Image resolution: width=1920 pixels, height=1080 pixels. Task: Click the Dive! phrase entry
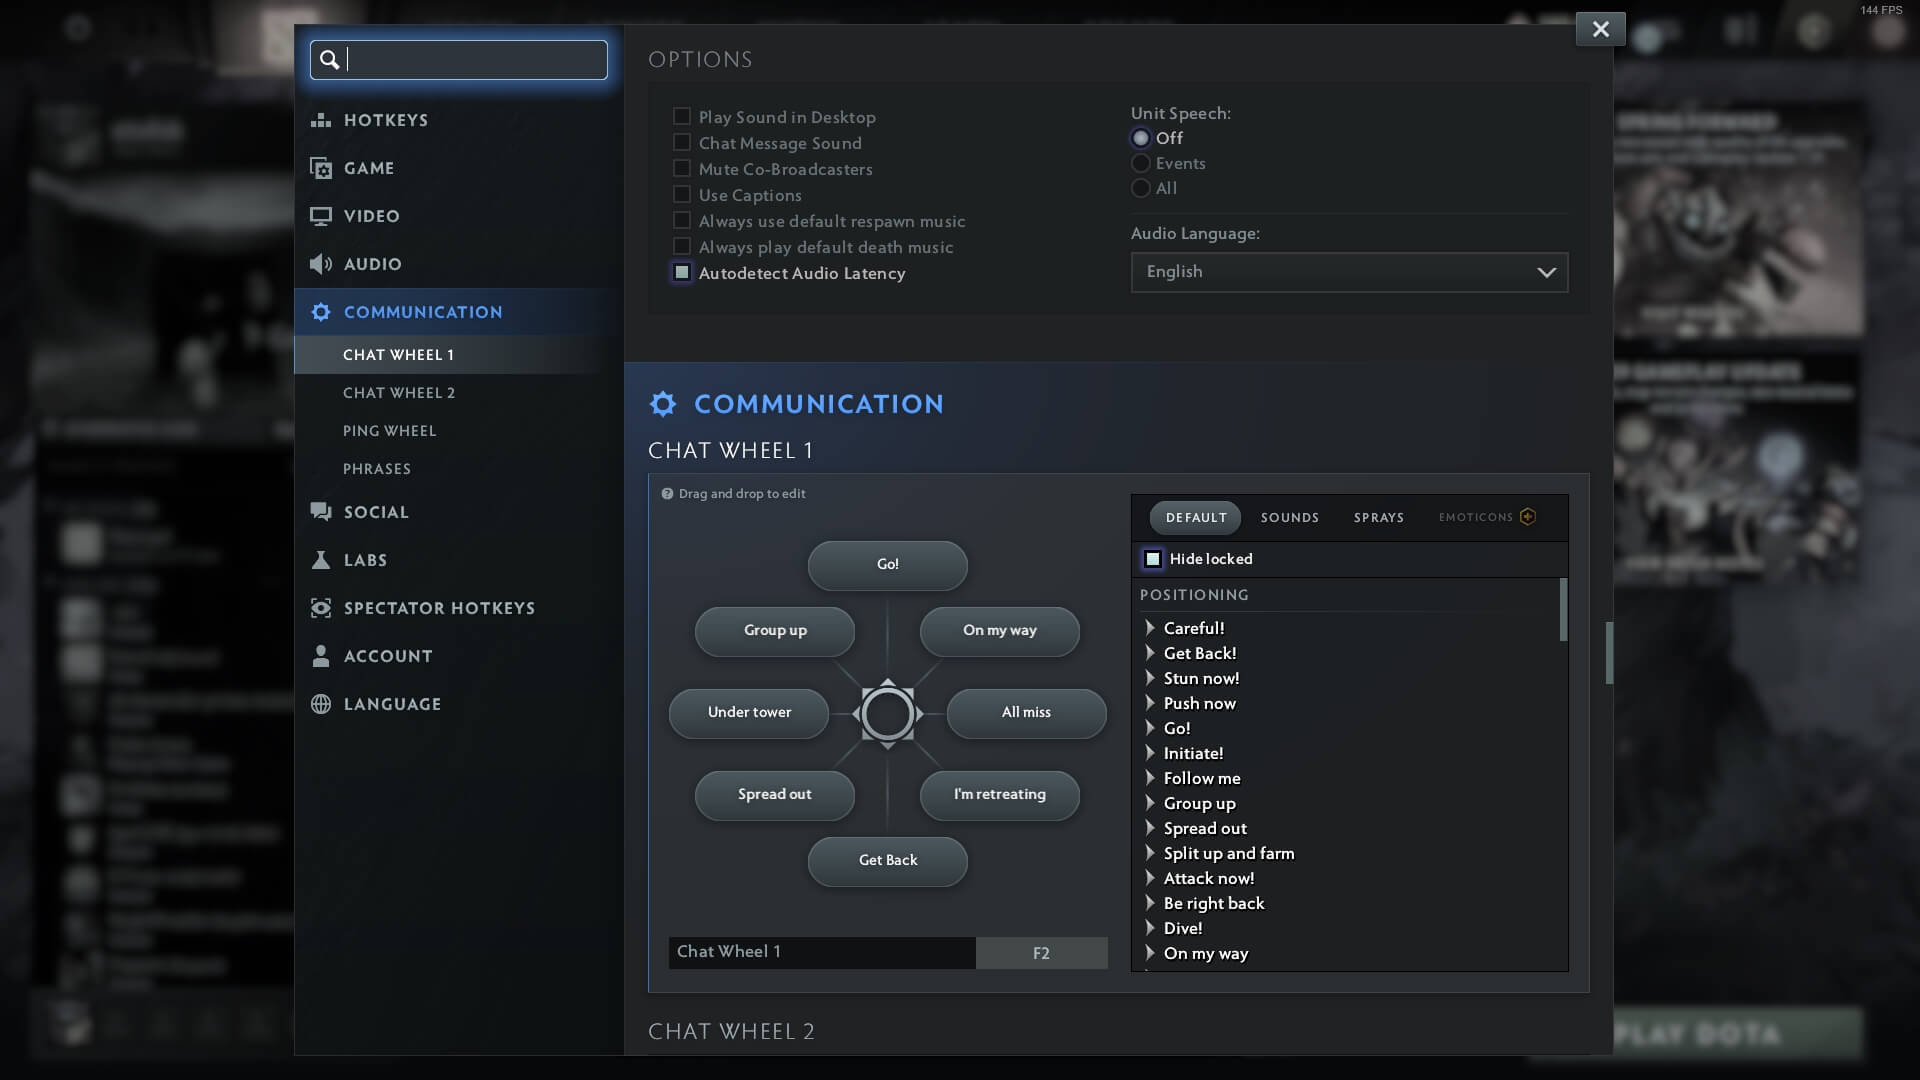[x=1183, y=928]
